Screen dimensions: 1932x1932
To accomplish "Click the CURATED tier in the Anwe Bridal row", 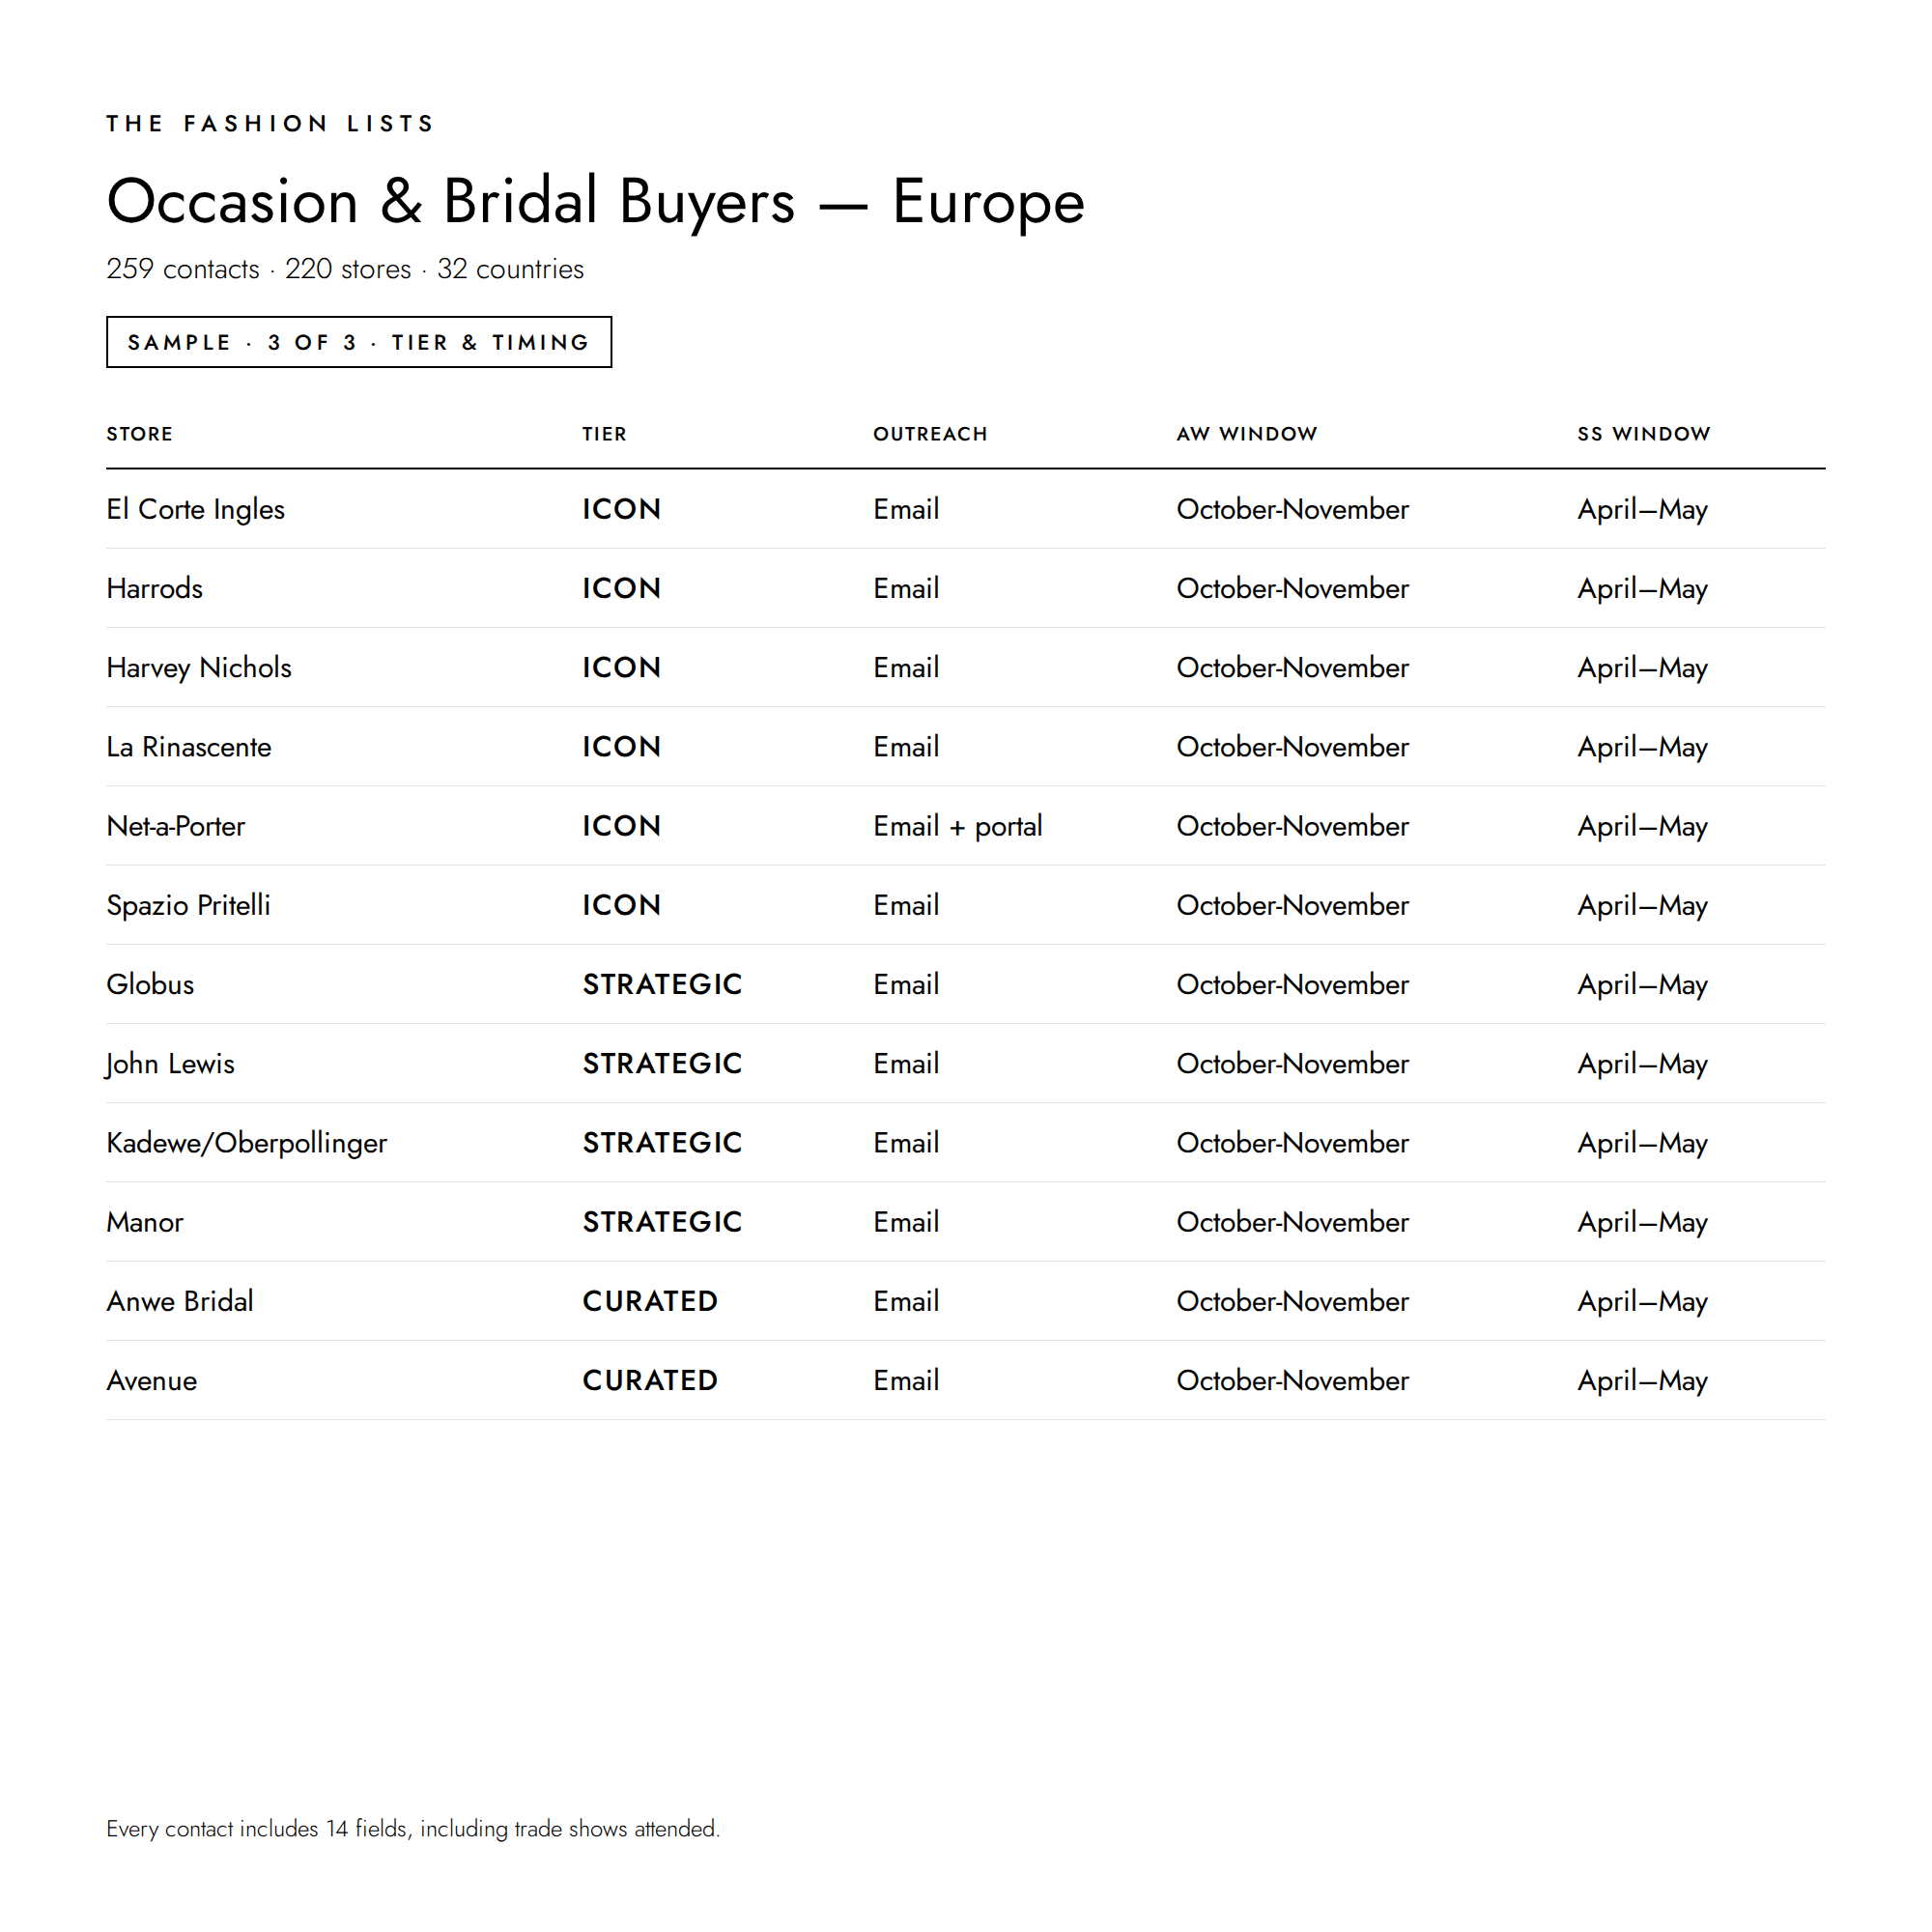I will (x=650, y=1301).
